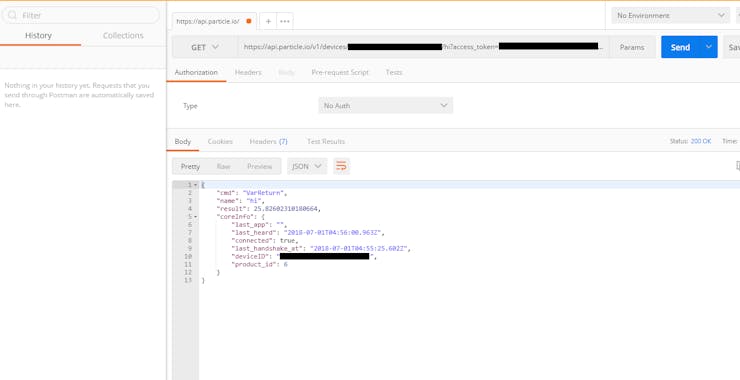Image resolution: width=740 pixels, height=380 pixels.
Task: Toggle the orange wrap lines icon
Action: [x=341, y=166]
